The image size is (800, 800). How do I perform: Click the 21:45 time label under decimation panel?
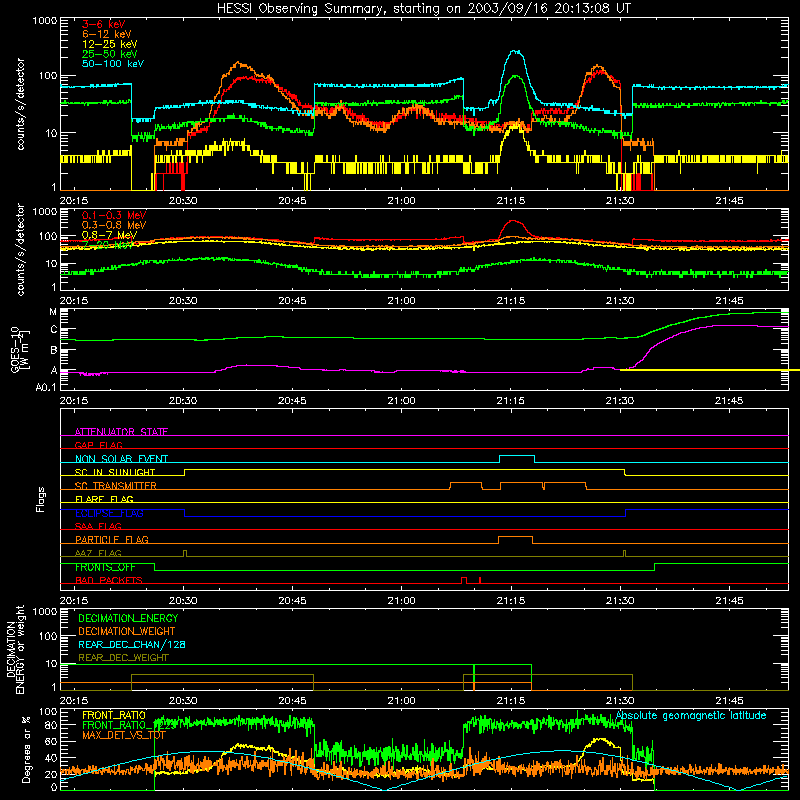click(729, 701)
